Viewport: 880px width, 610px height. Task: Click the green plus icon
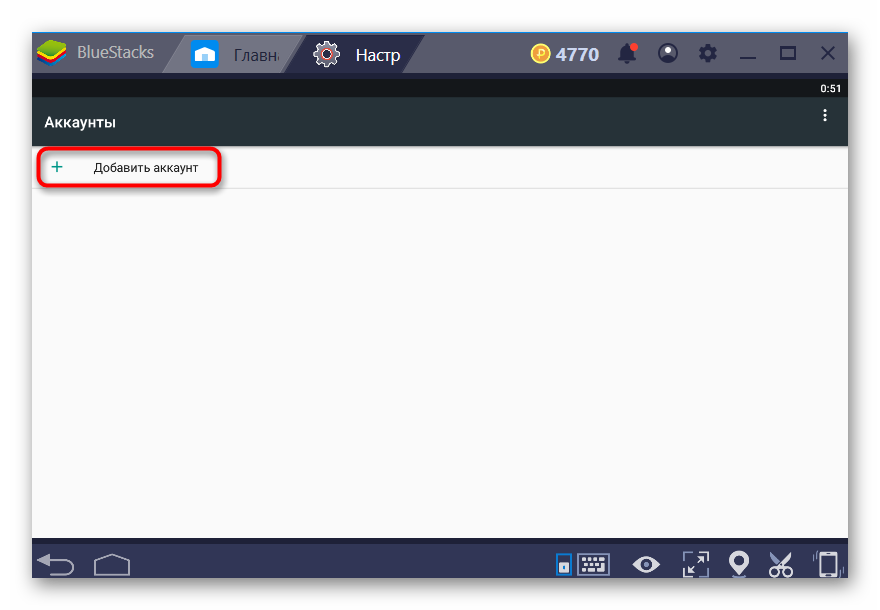pyautogui.click(x=57, y=167)
